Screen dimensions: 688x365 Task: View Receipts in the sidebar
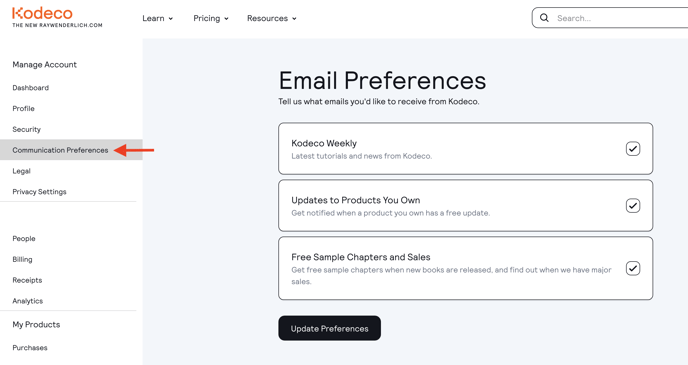pos(27,280)
